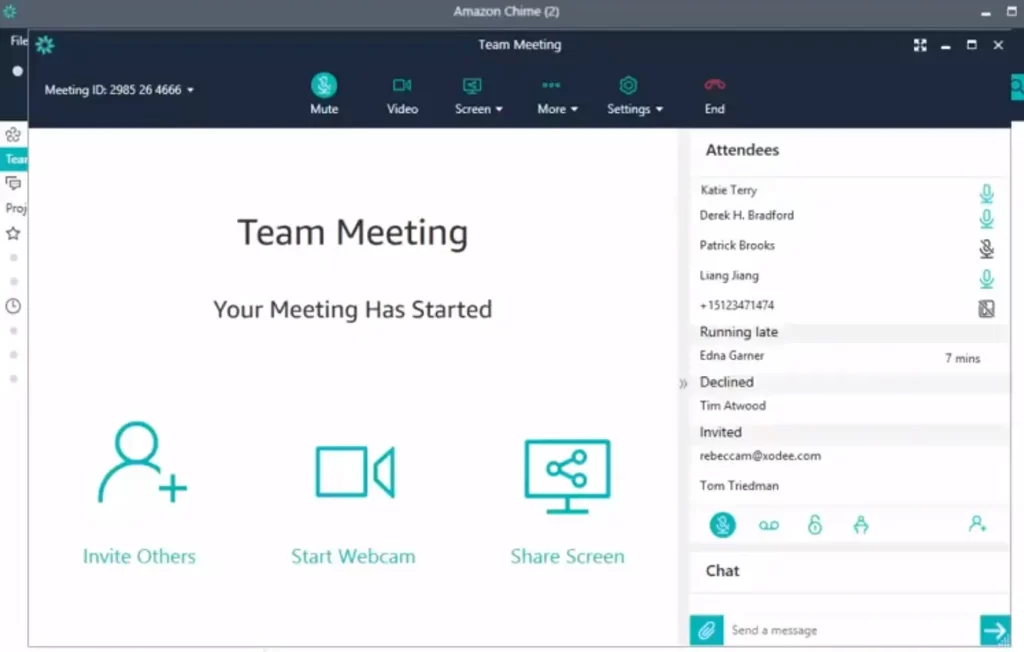Open the chat rooms icon in Chime sidebar
Viewport: 1024px width, 652px height.
pyautogui.click(x=13, y=183)
